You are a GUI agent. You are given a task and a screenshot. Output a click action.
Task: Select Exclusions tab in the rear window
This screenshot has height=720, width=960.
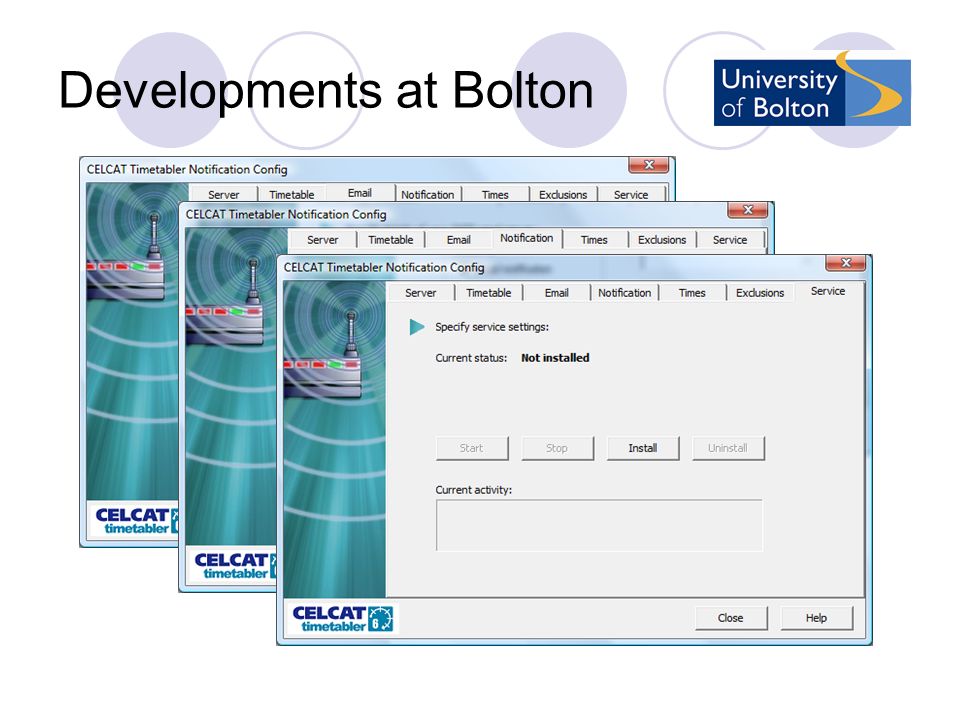click(x=563, y=195)
